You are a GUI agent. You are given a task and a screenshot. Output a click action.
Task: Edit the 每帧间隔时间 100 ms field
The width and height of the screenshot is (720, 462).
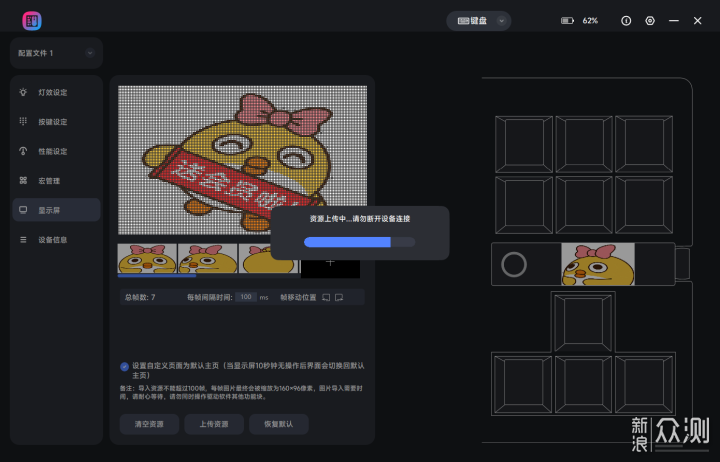click(x=246, y=297)
